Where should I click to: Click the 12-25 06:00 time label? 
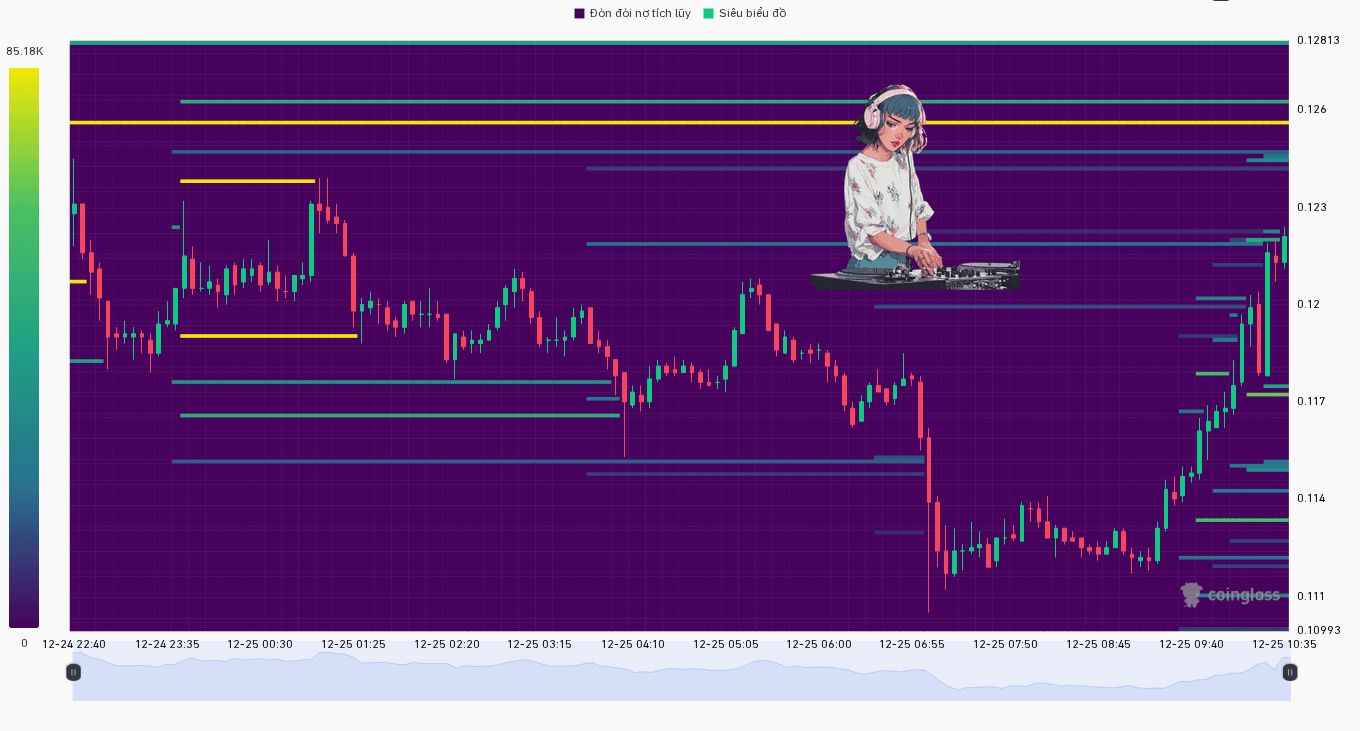click(819, 644)
